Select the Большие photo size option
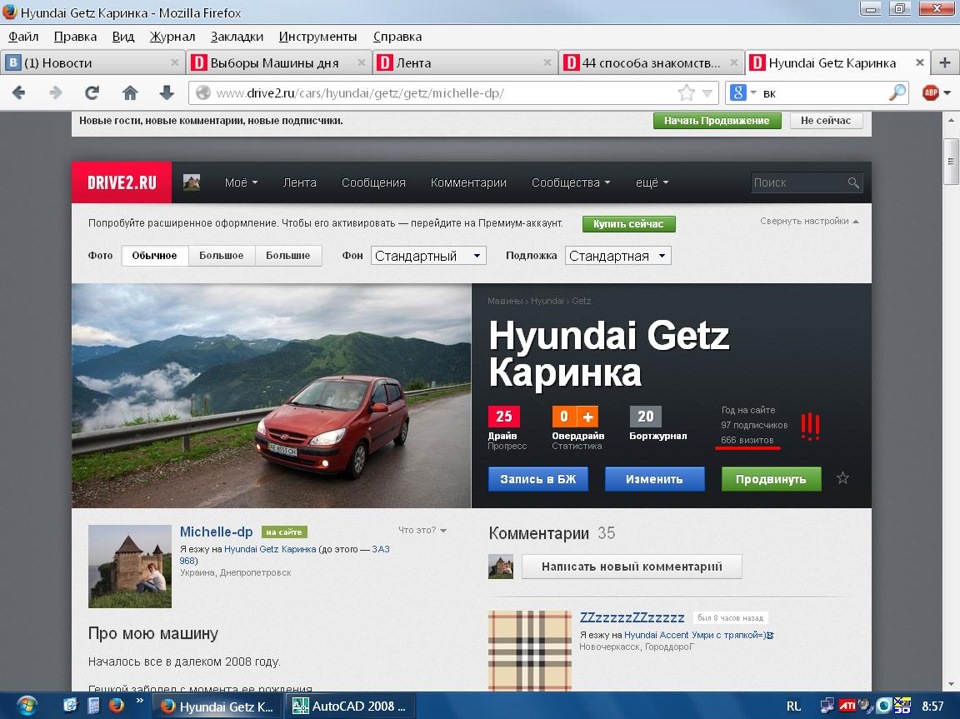The height and width of the screenshot is (719, 960). point(288,255)
